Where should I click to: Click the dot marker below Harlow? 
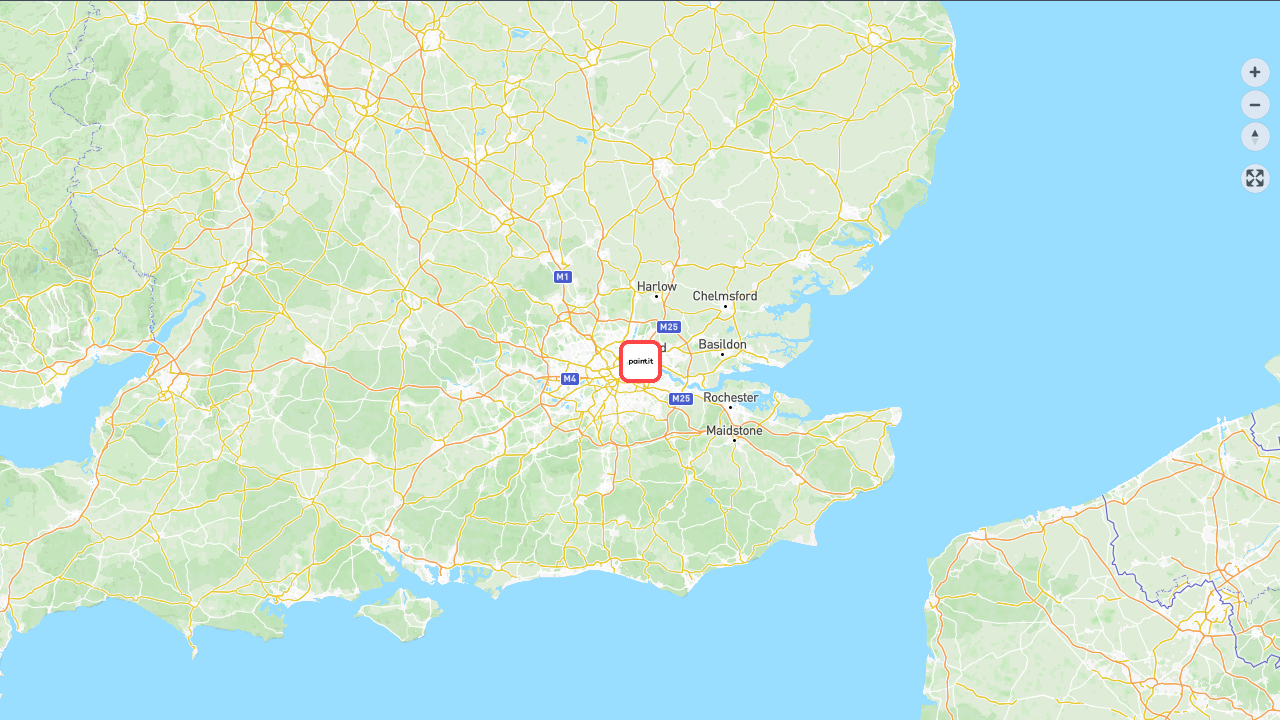(656, 296)
